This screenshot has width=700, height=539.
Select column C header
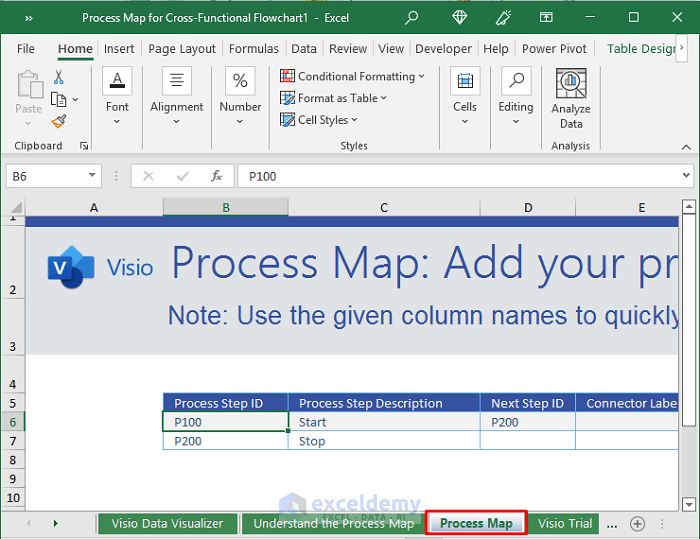[x=384, y=208]
